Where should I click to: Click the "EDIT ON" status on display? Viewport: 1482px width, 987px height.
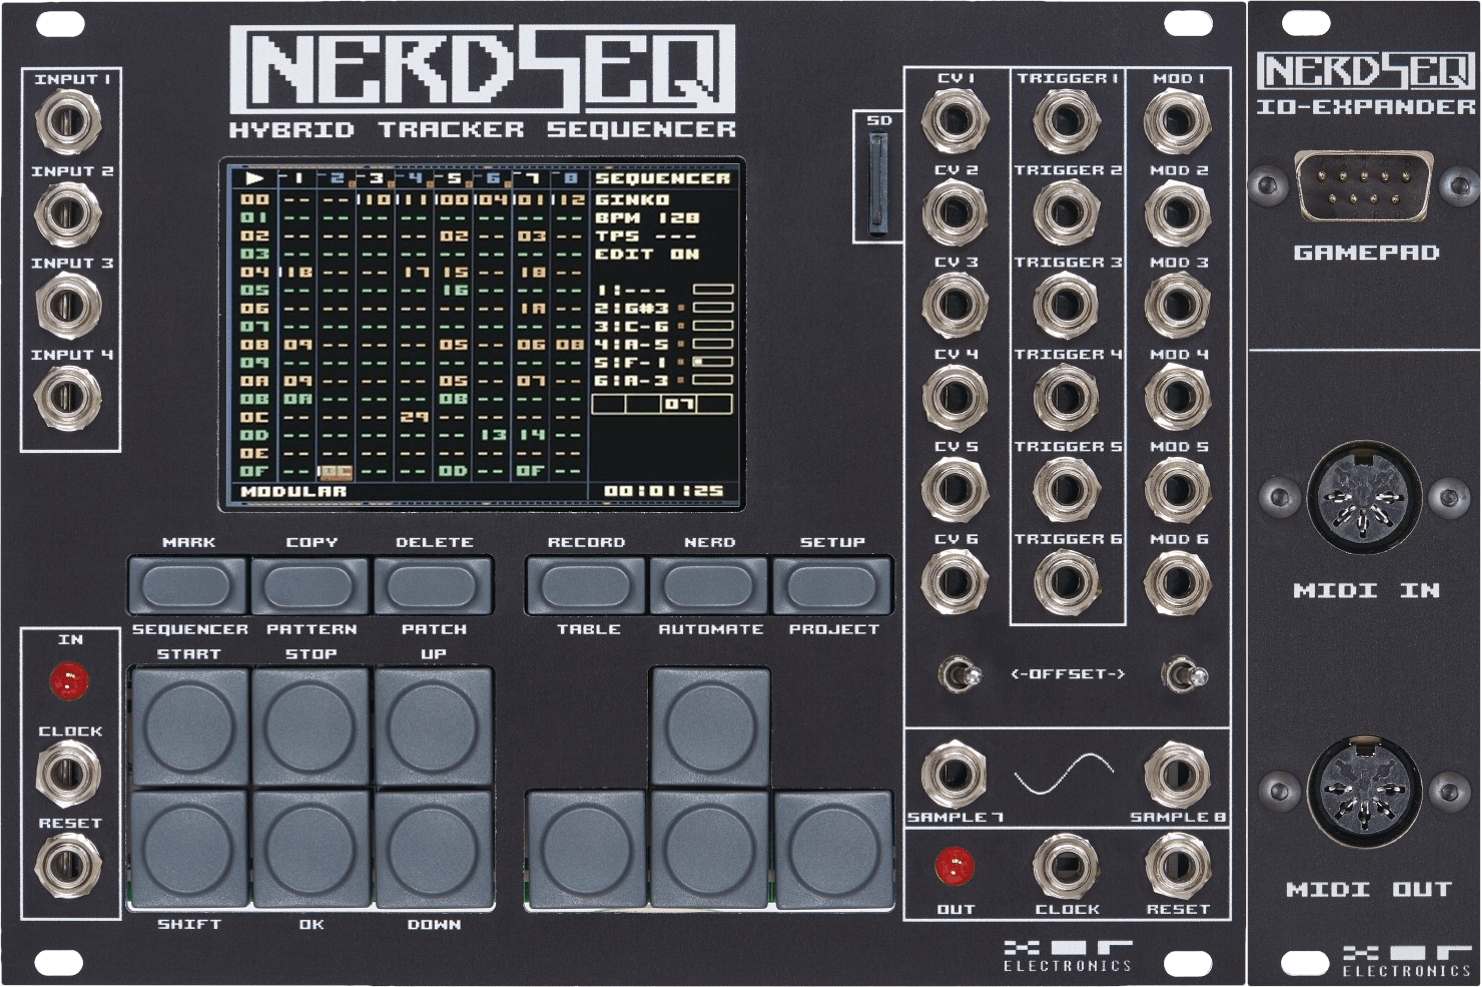click(647, 254)
